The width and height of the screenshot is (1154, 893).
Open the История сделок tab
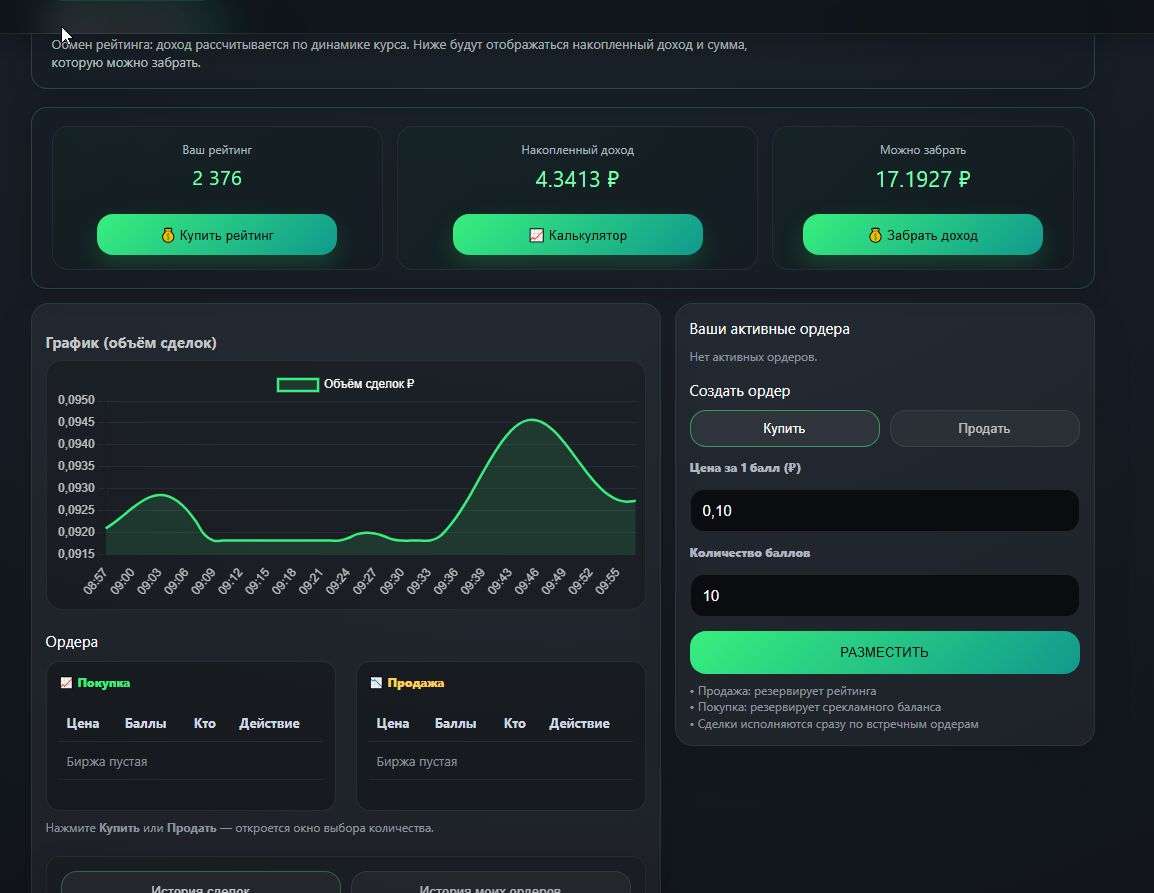click(201, 883)
